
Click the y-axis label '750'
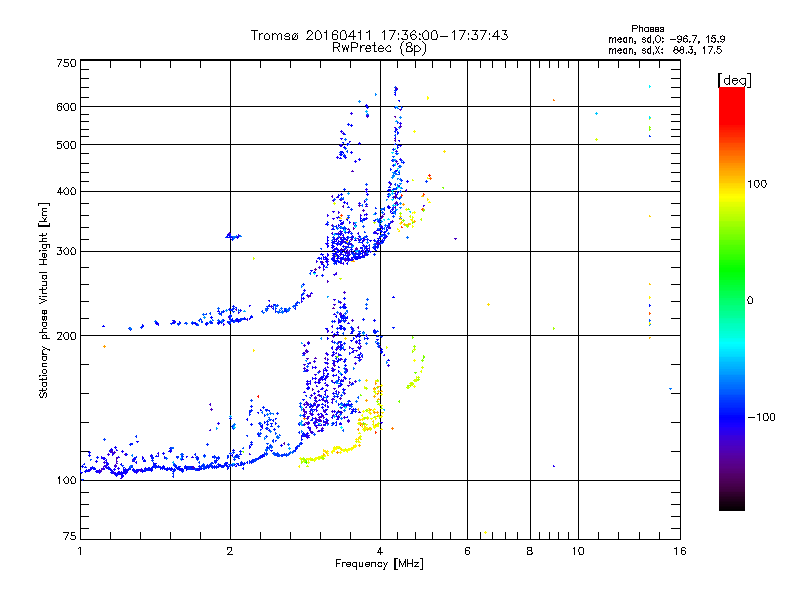tap(67, 63)
